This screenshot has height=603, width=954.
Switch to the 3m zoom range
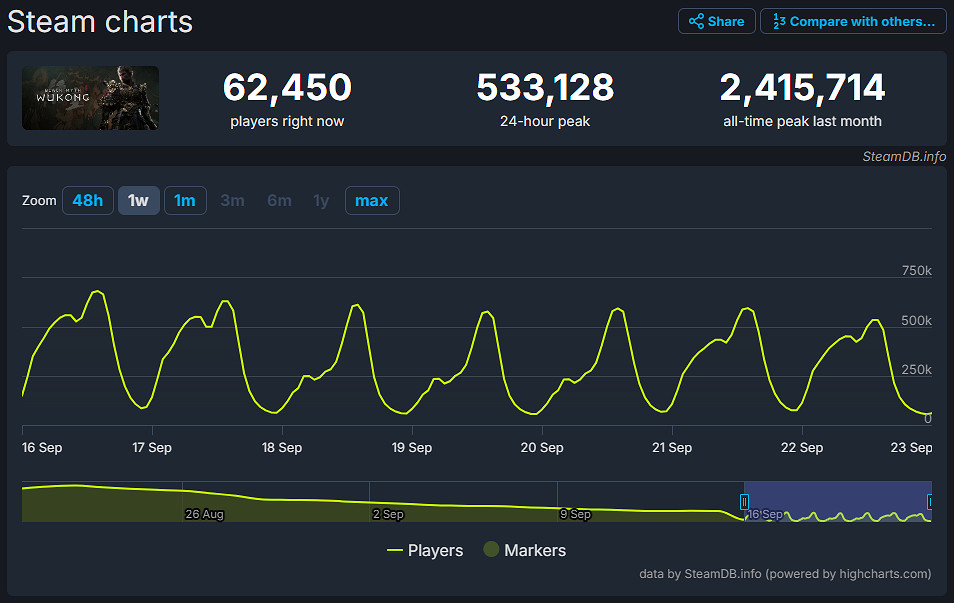click(232, 200)
